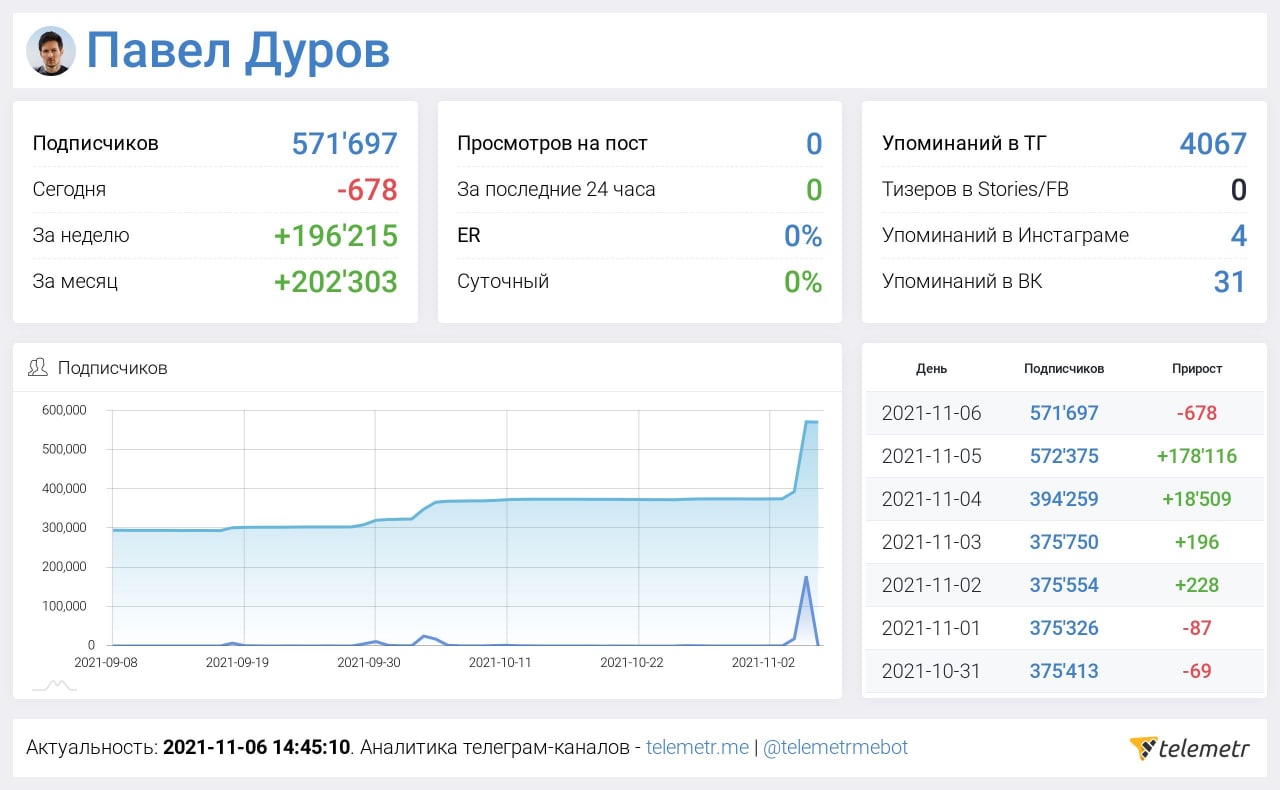
Task: Click the "Прирост" column header
Action: pyautogui.click(x=1197, y=368)
